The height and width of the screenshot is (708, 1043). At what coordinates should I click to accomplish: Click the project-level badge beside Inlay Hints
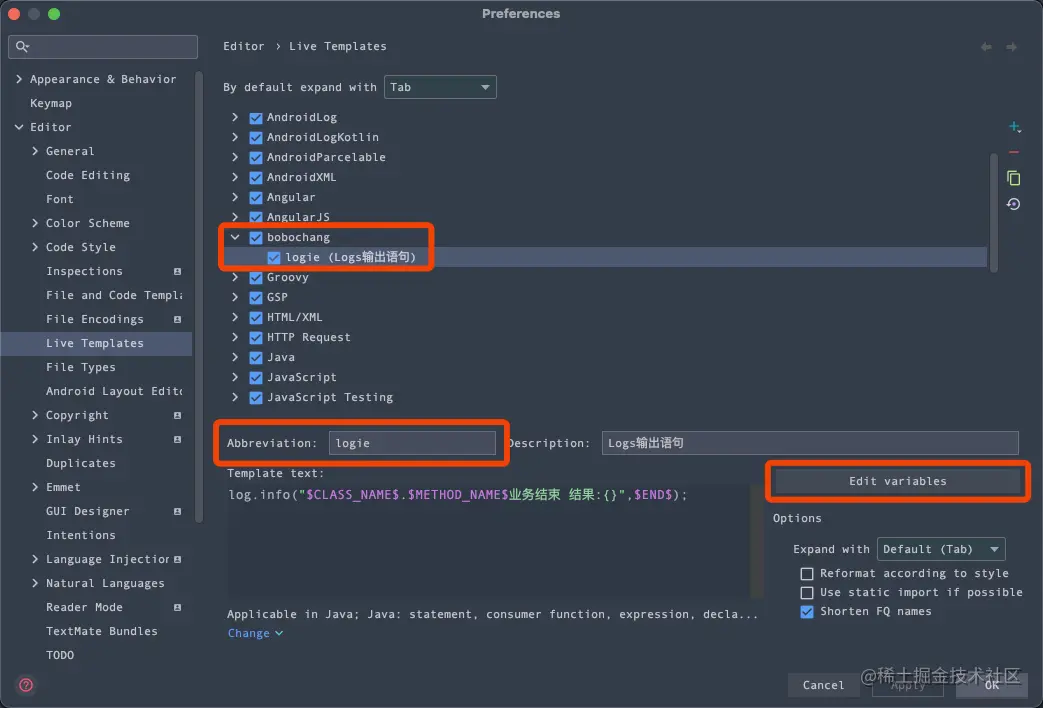point(178,439)
